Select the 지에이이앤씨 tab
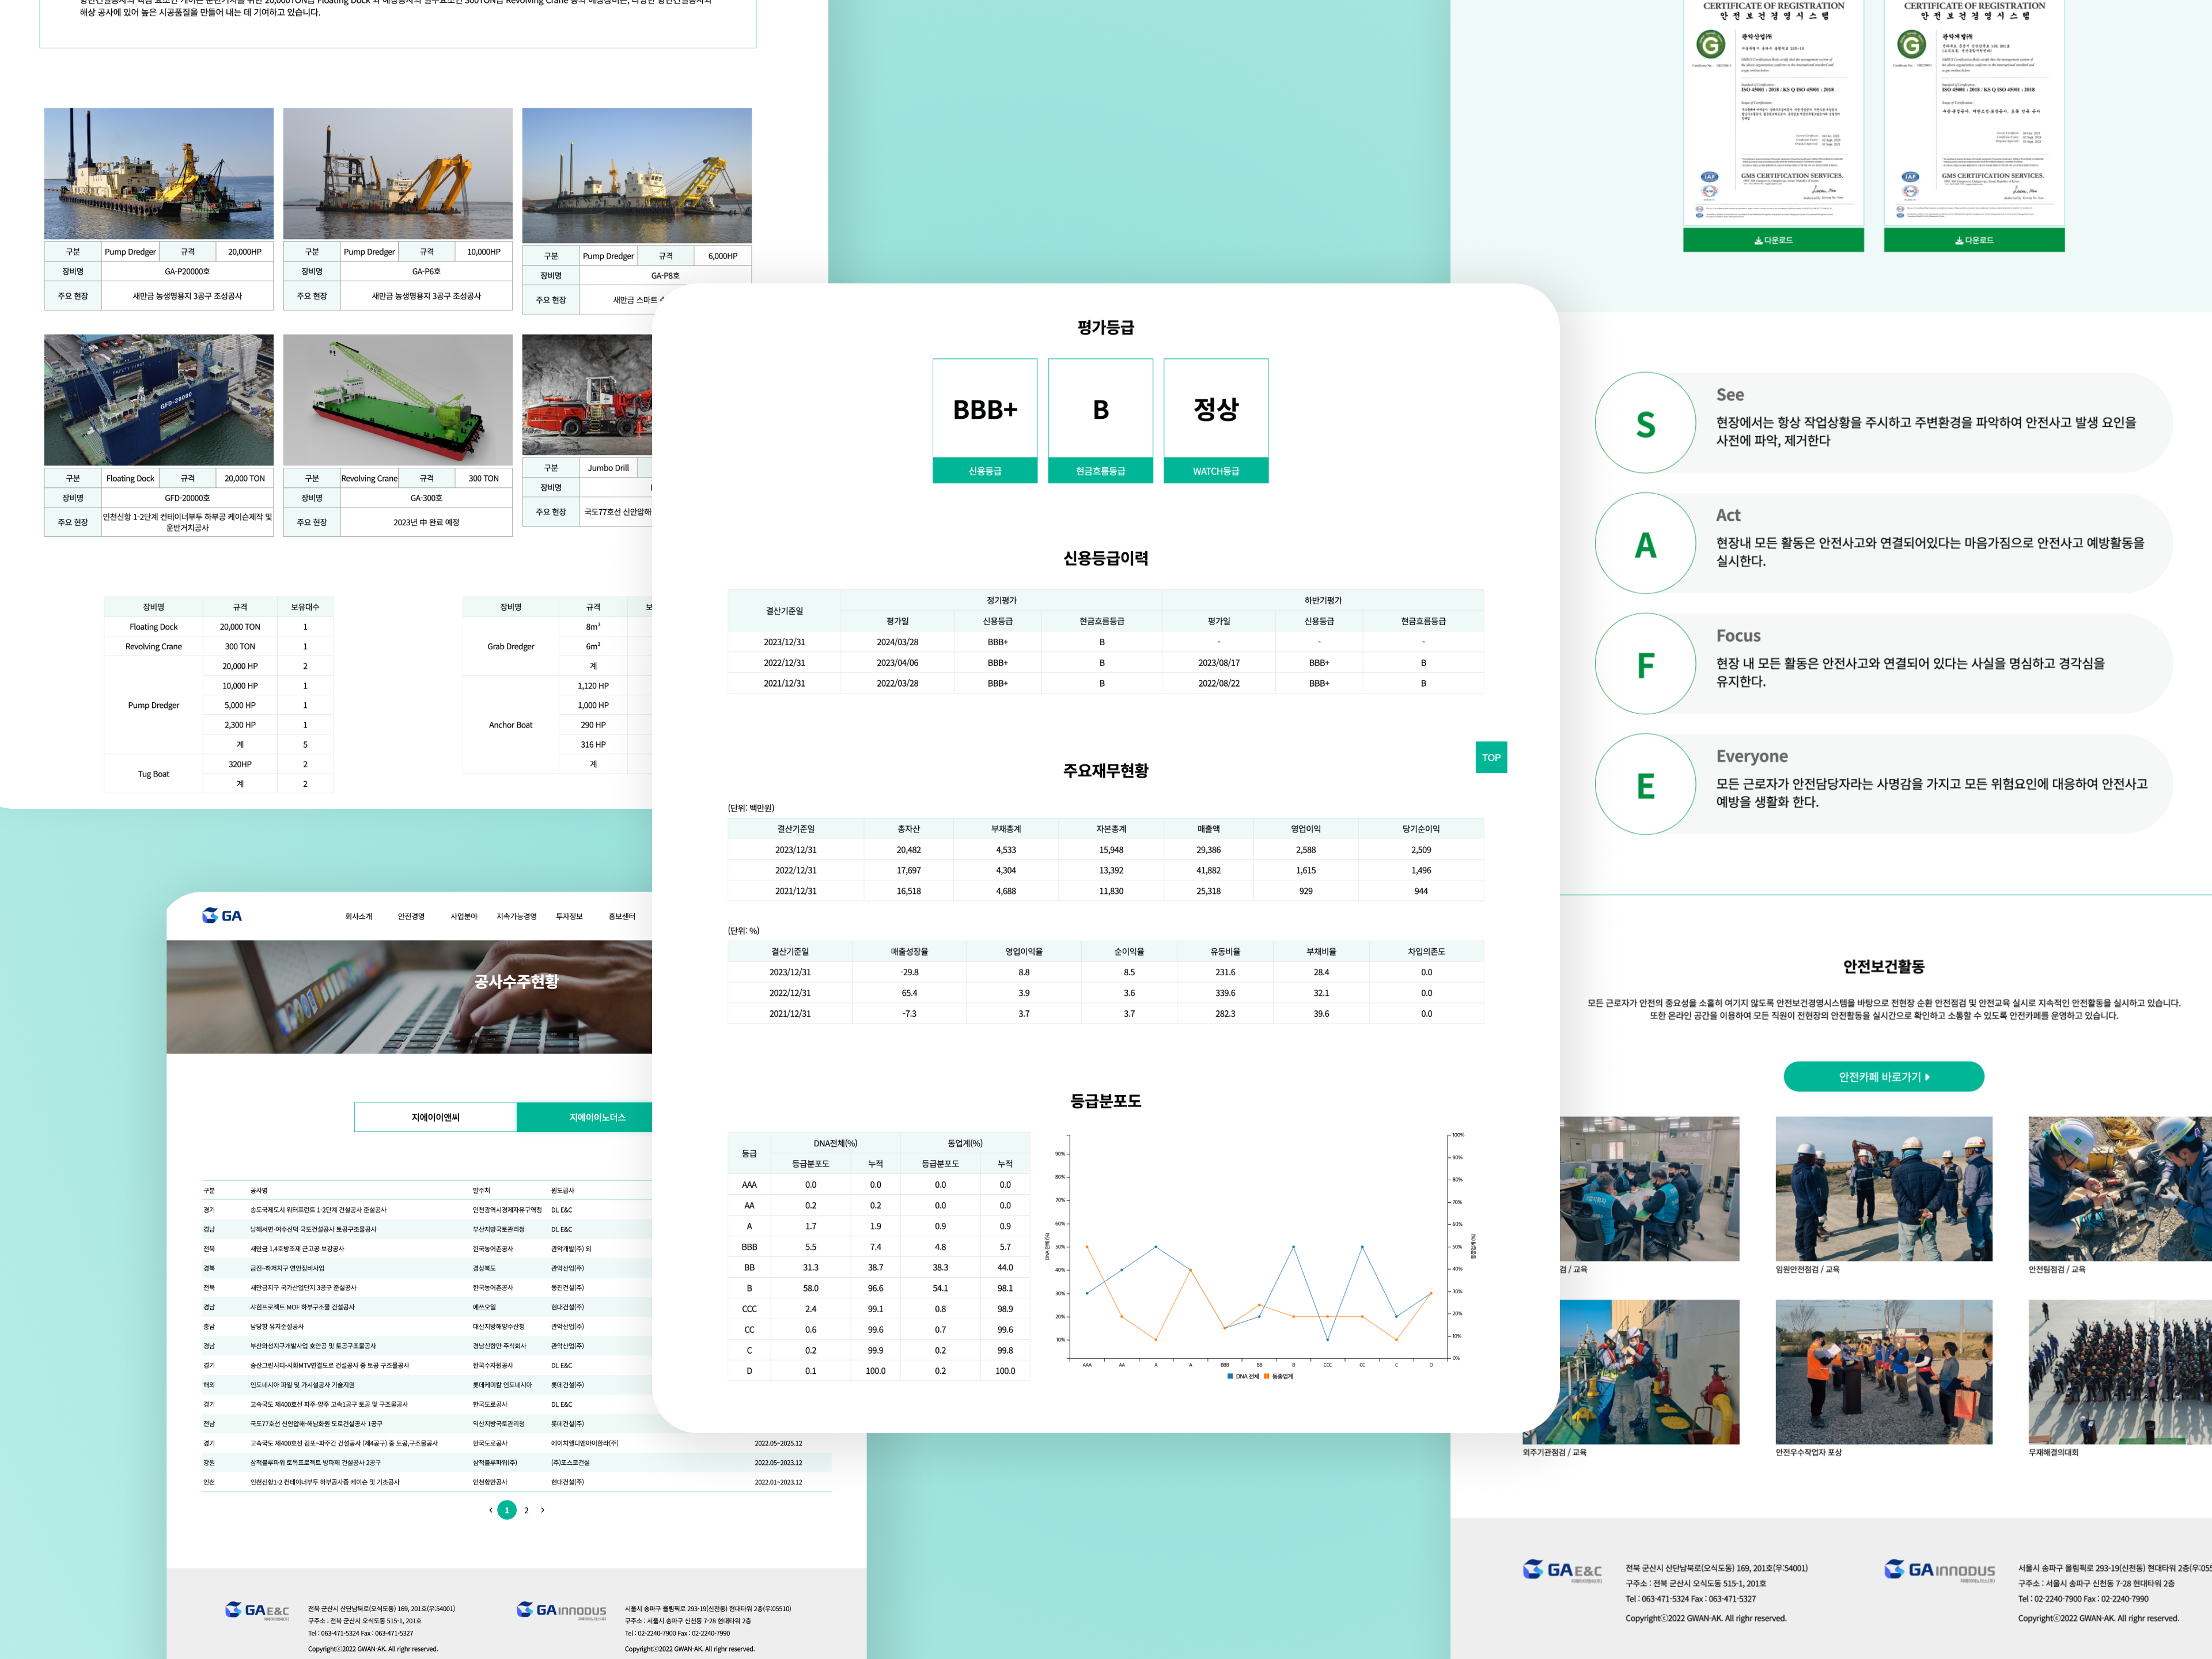2212x1659 pixels. point(435,1117)
